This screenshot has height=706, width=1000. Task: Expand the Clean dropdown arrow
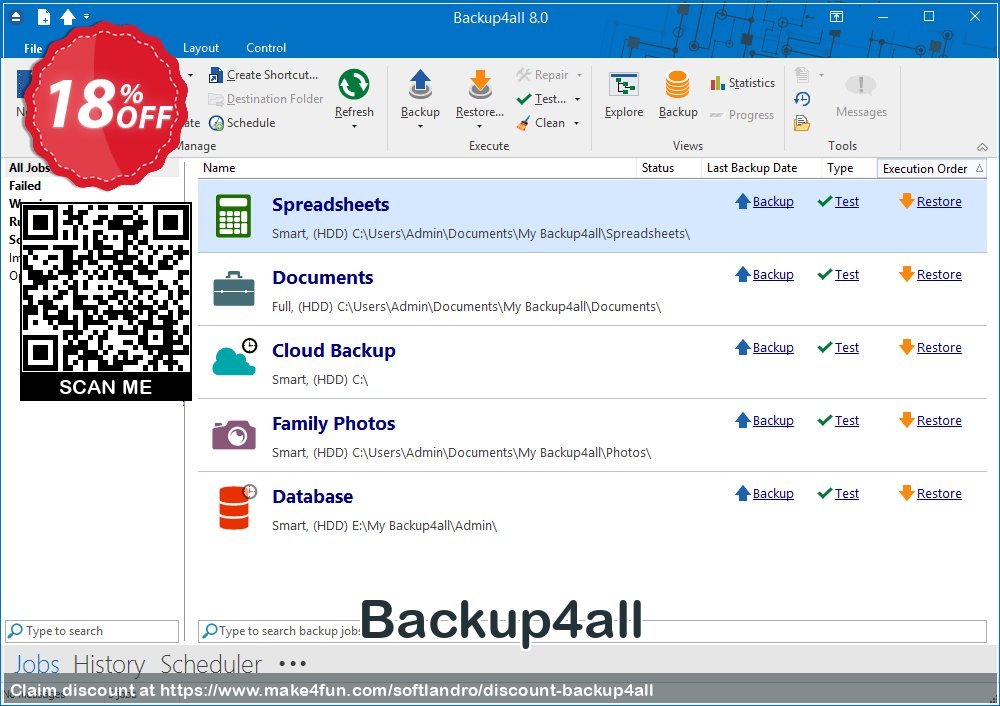[x=577, y=123]
